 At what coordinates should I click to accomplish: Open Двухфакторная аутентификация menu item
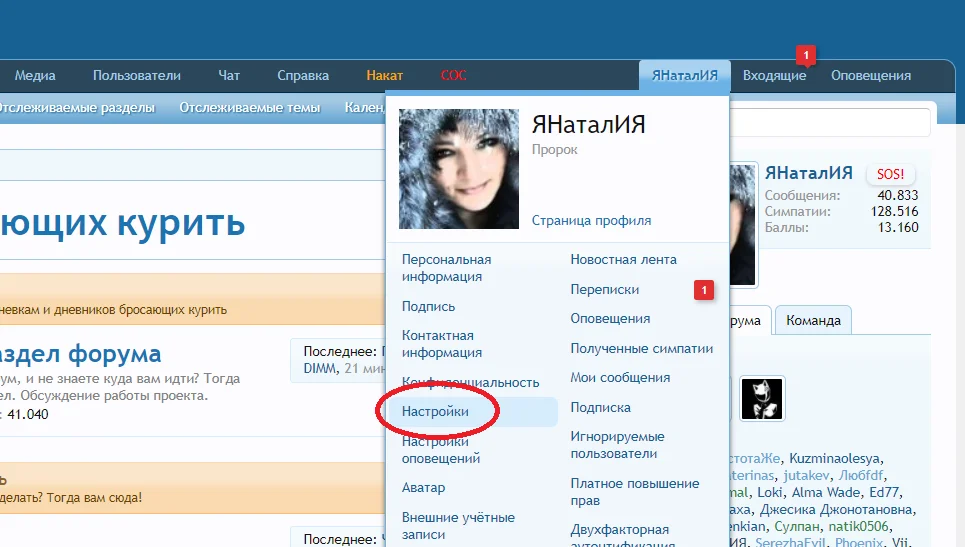pos(622,535)
